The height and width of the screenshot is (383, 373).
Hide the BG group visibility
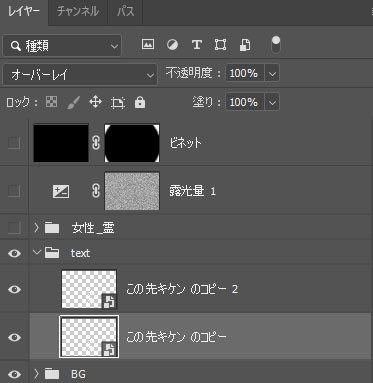pyautogui.click(x=14, y=374)
